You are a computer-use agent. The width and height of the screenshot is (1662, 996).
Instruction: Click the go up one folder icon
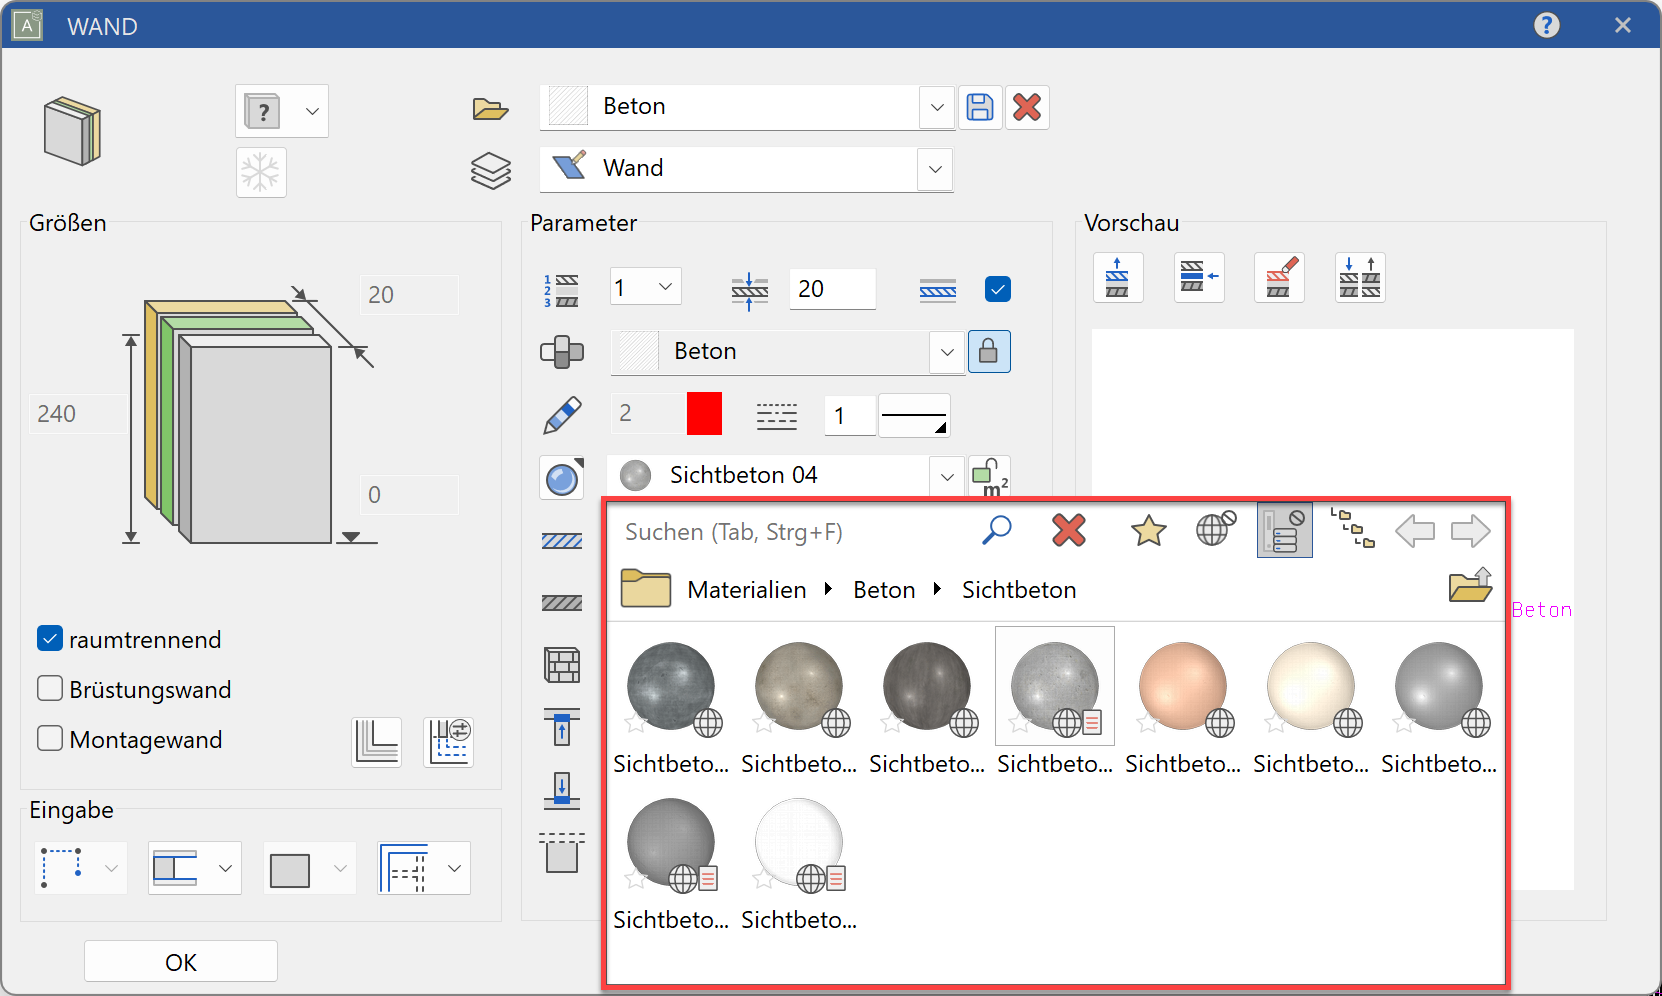[1470, 586]
